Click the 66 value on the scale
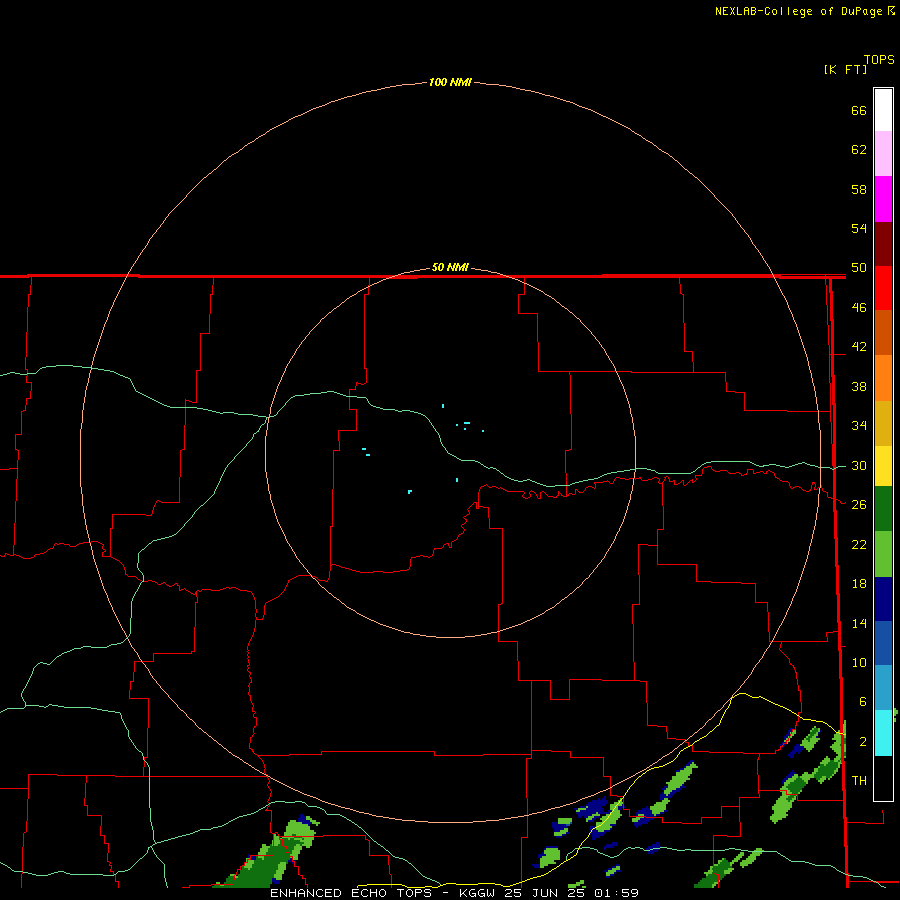Image resolution: width=900 pixels, height=900 pixels. (x=859, y=111)
